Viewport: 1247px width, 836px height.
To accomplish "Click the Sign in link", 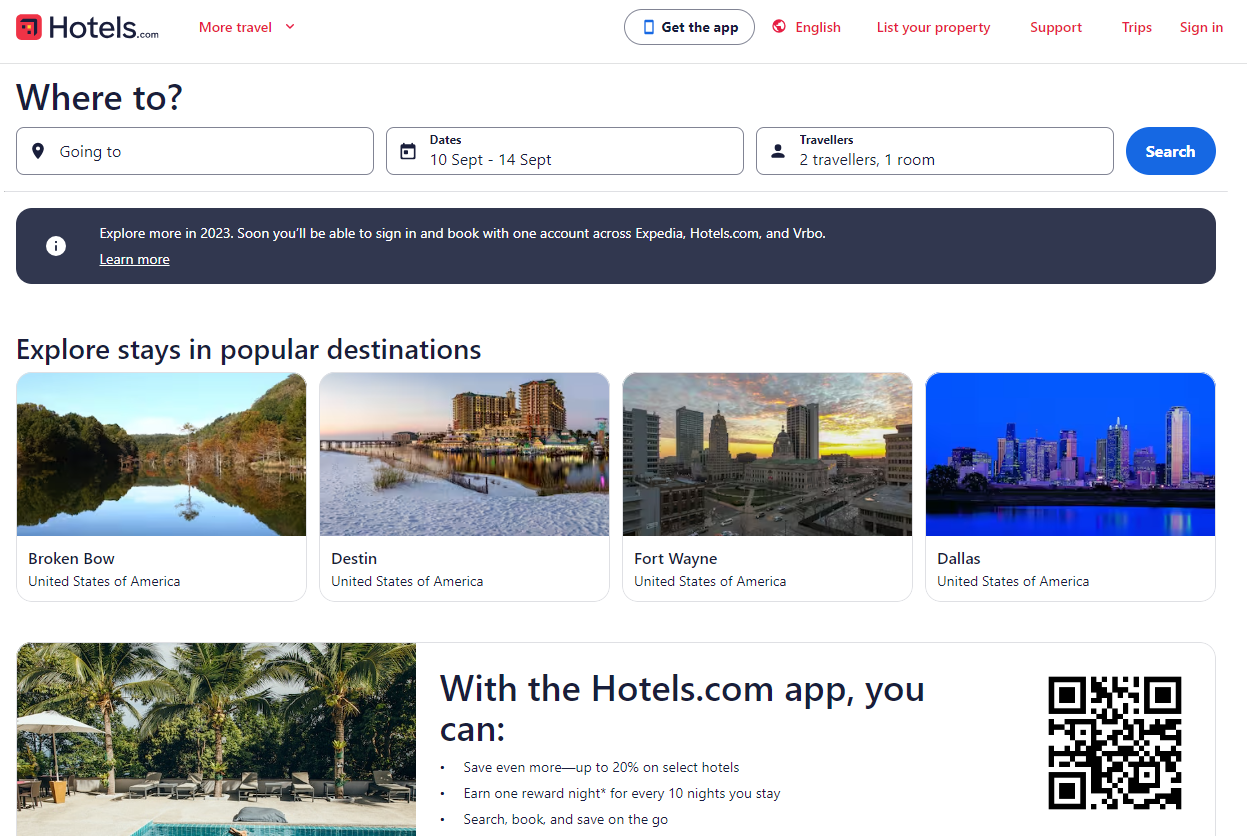I will (1201, 27).
